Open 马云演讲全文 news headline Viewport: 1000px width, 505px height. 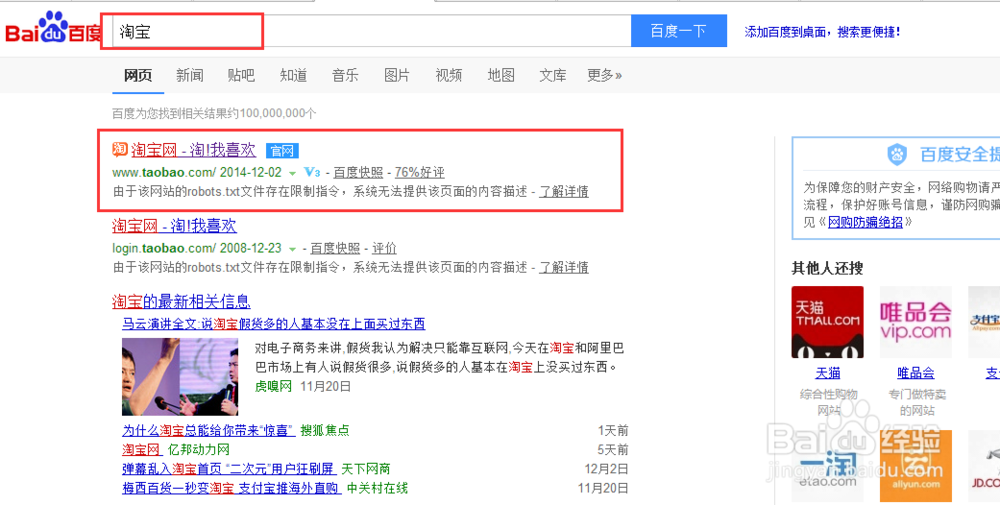[274, 323]
